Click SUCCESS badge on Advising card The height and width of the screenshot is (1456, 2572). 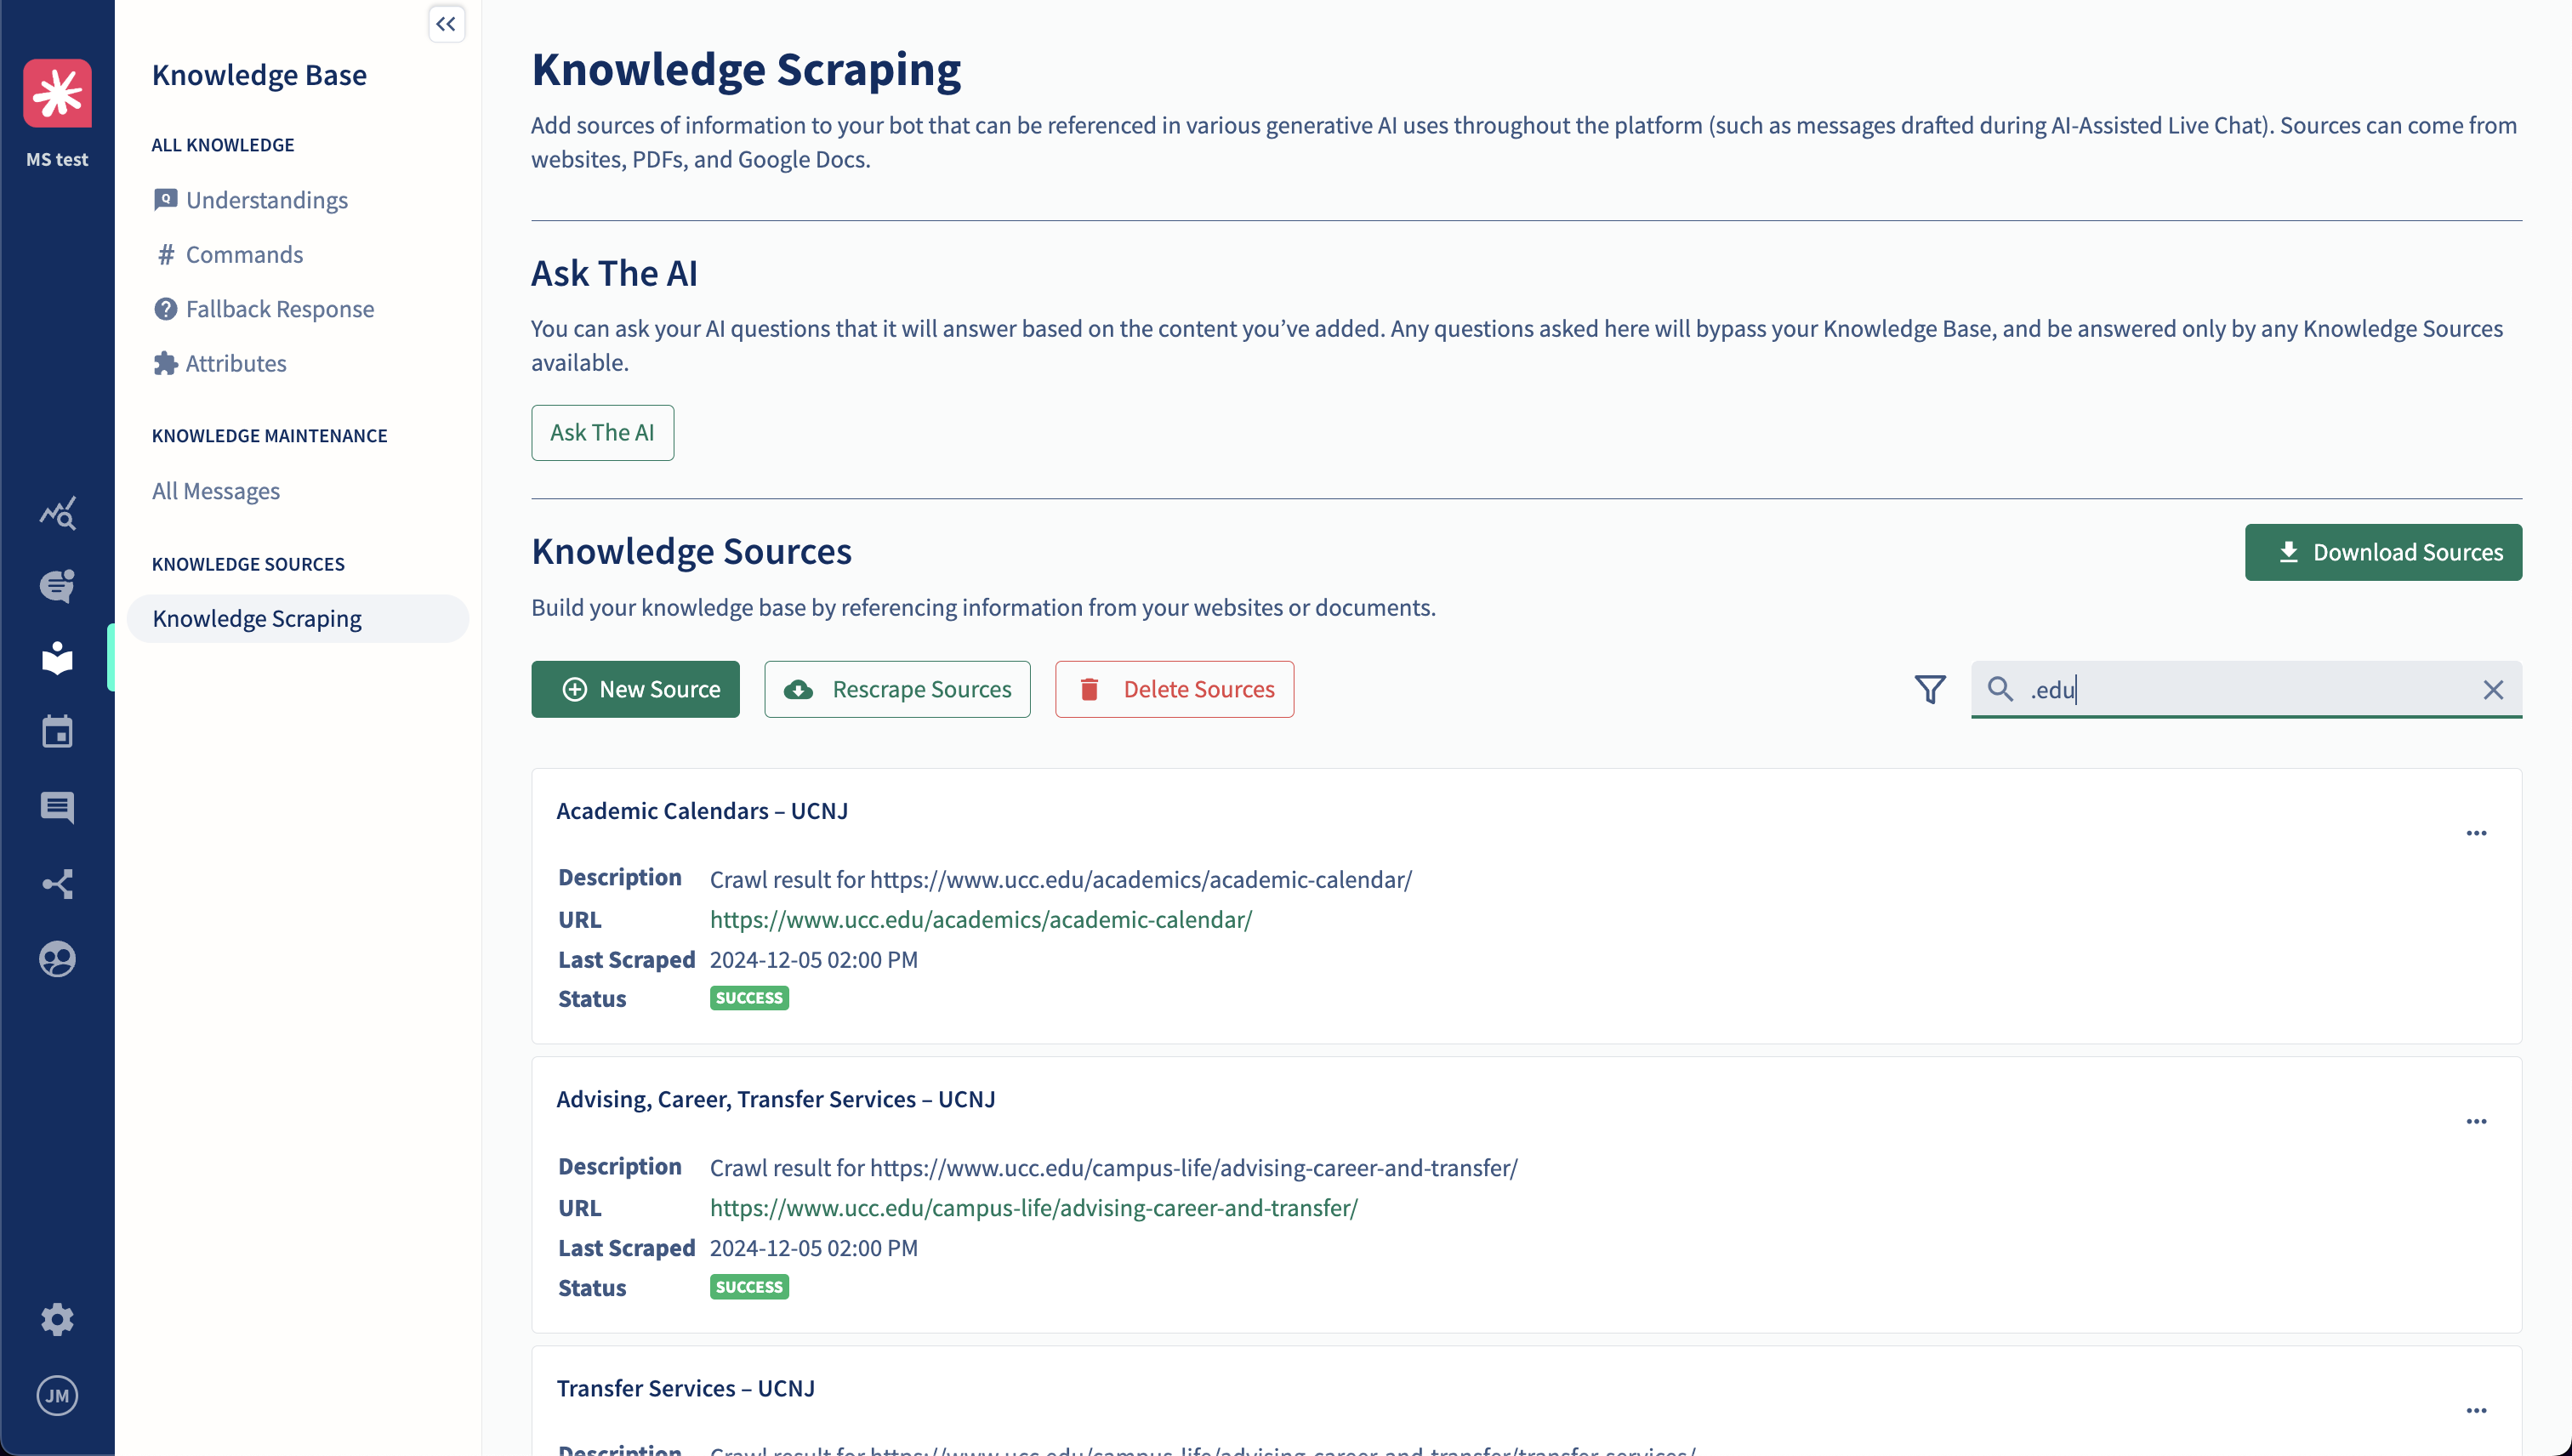tap(749, 1286)
